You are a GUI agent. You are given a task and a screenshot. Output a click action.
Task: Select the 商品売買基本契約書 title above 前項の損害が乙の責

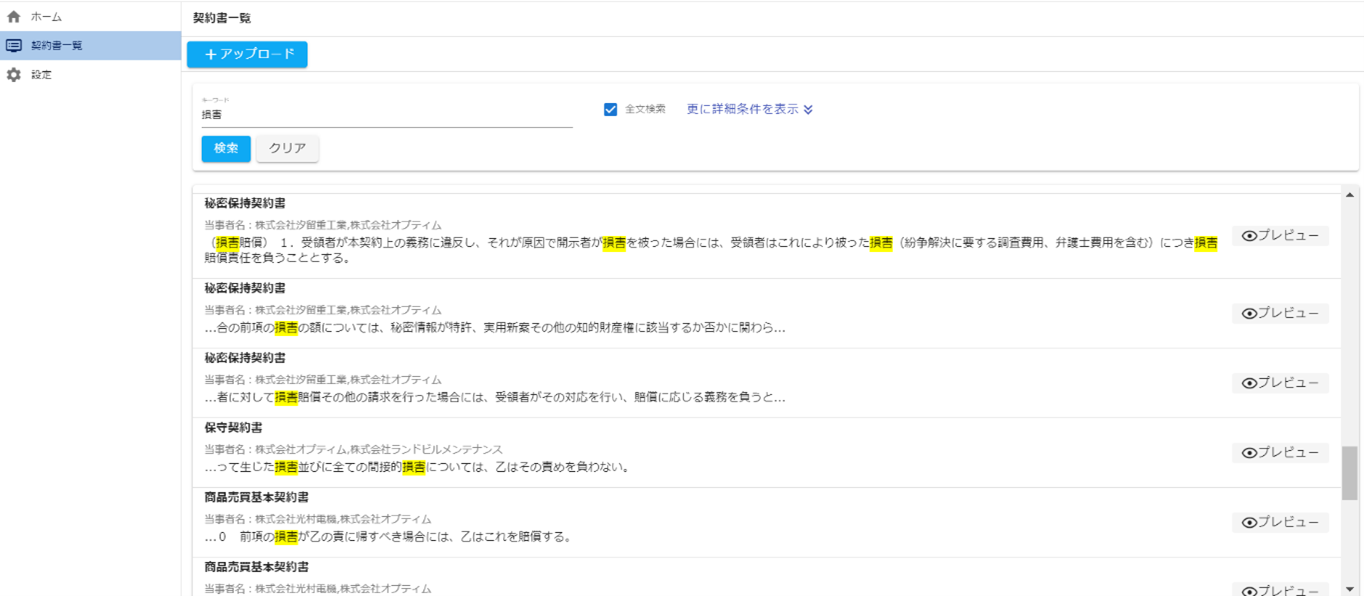256,497
